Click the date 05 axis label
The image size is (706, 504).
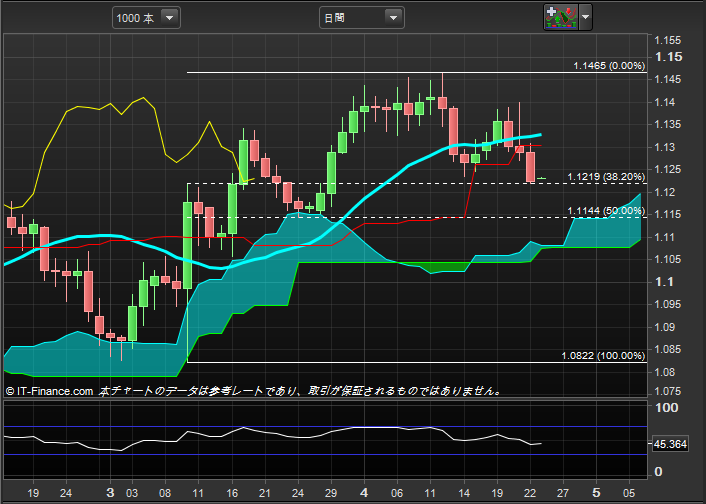[629, 493]
